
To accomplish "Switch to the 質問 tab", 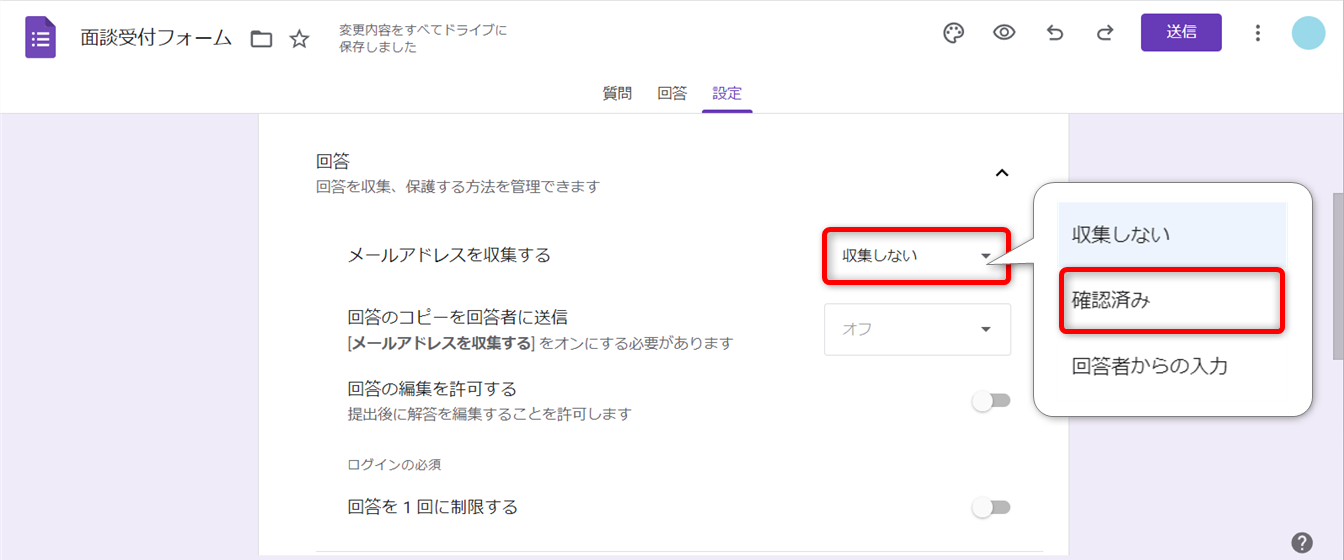I will (x=617, y=94).
